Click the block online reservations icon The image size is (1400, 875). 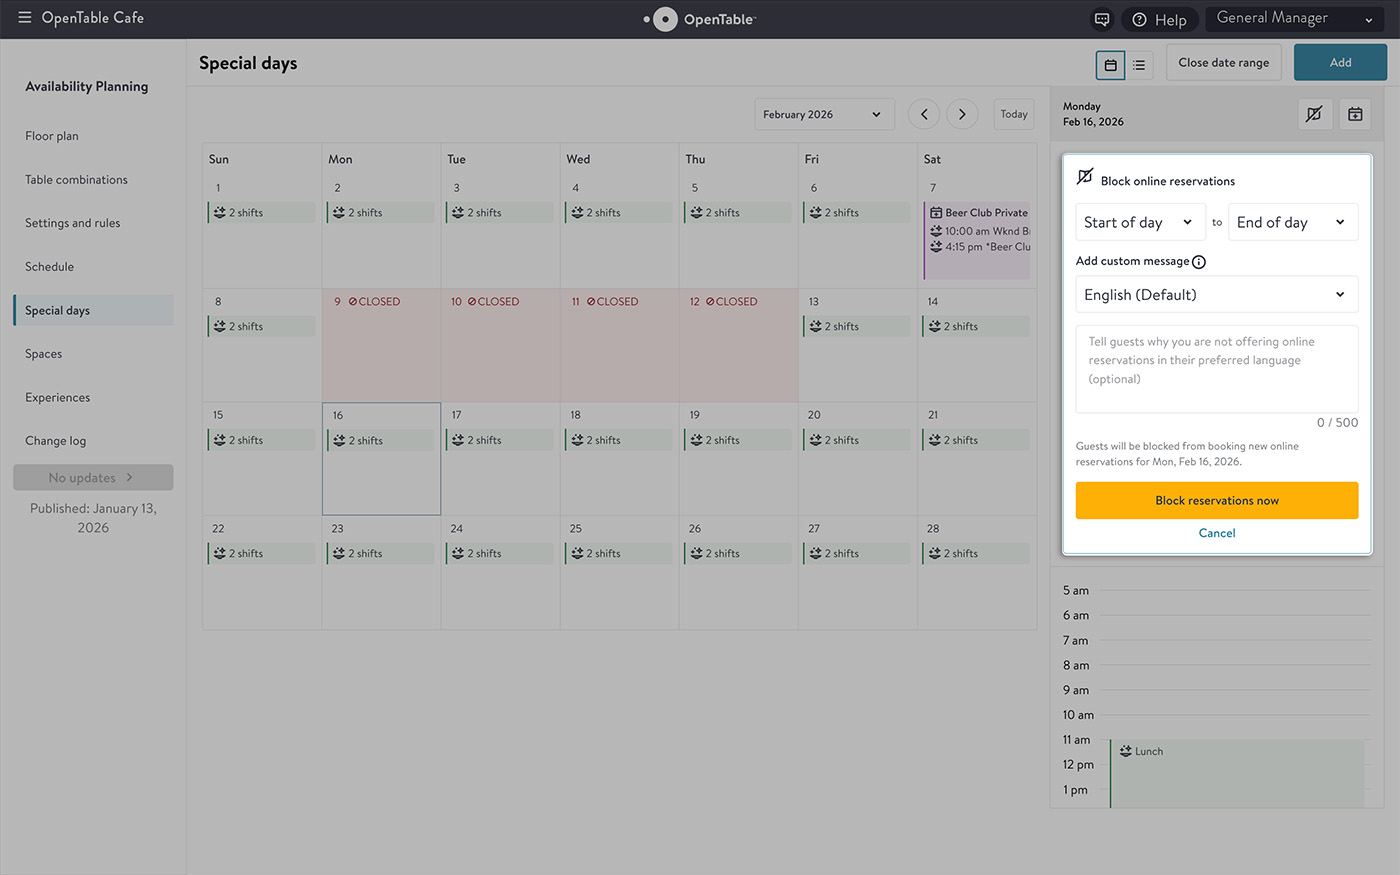1314,114
